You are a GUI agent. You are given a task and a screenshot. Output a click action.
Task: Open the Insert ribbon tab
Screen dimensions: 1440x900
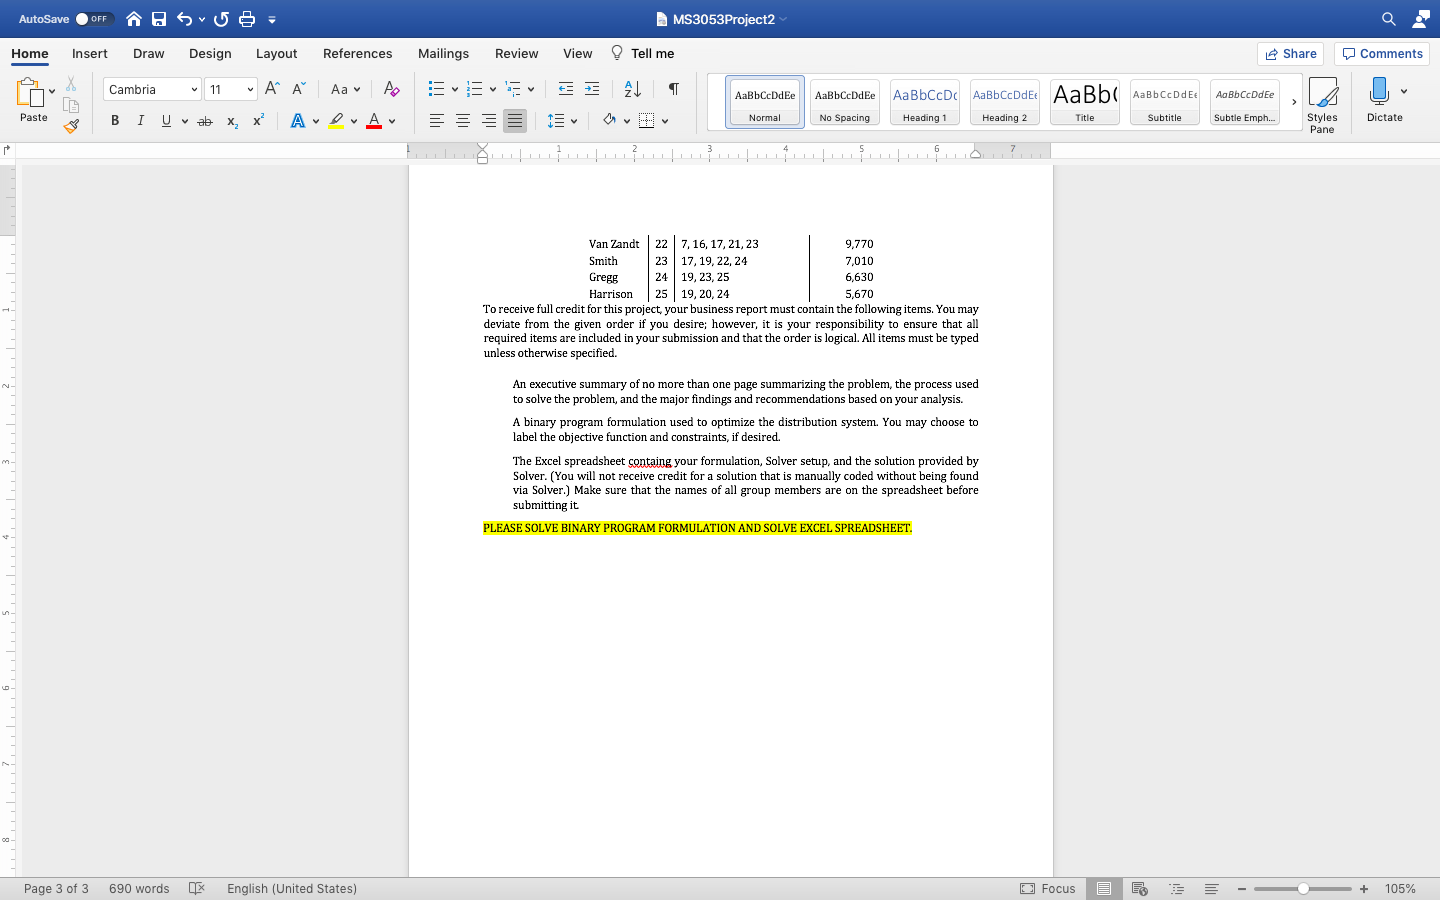pyautogui.click(x=90, y=53)
